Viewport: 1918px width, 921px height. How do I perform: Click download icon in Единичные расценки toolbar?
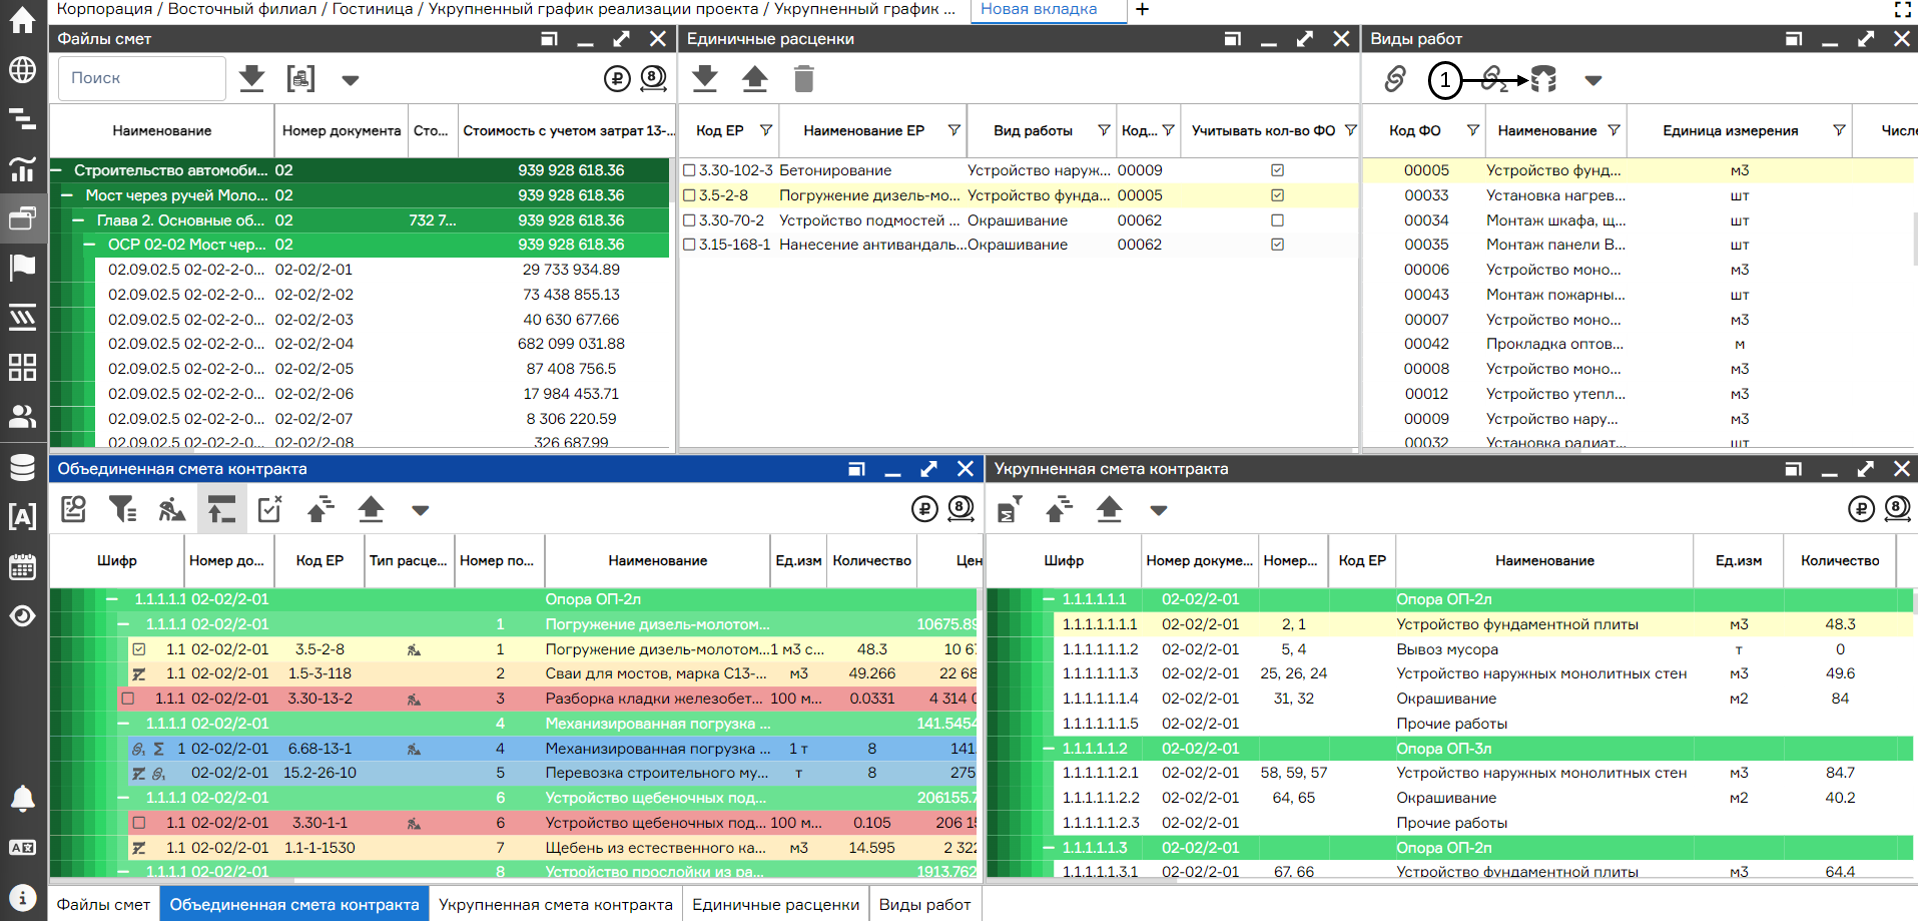coord(705,78)
